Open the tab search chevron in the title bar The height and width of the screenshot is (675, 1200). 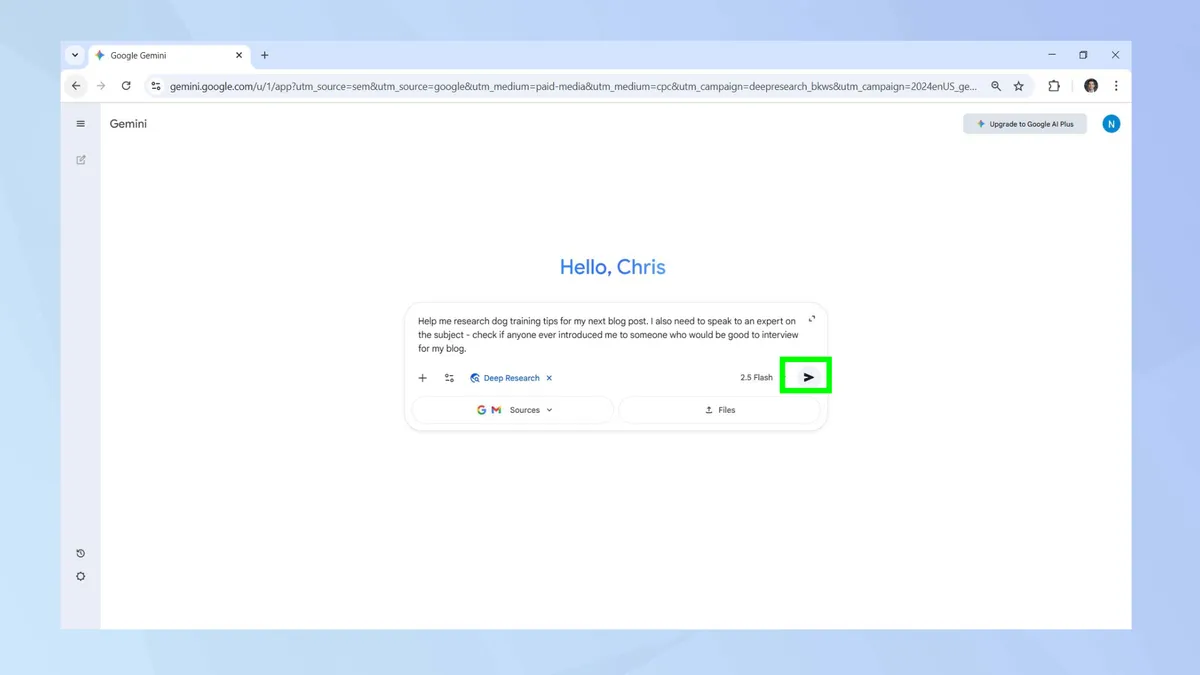coord(74,55)
